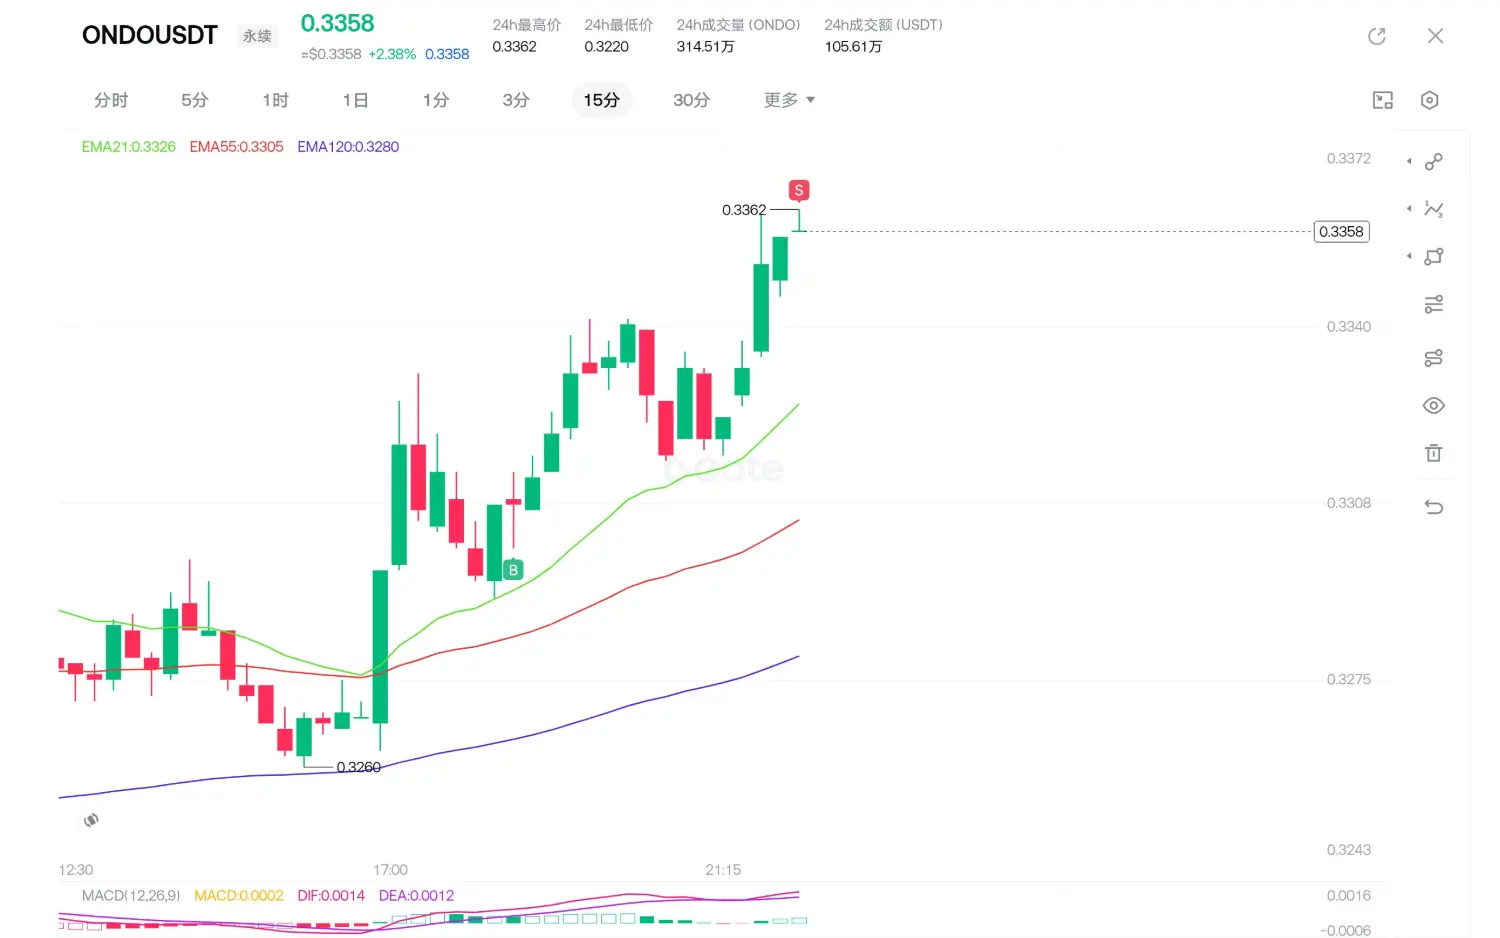Select the trend line drawing tool

pos(1433,161)
